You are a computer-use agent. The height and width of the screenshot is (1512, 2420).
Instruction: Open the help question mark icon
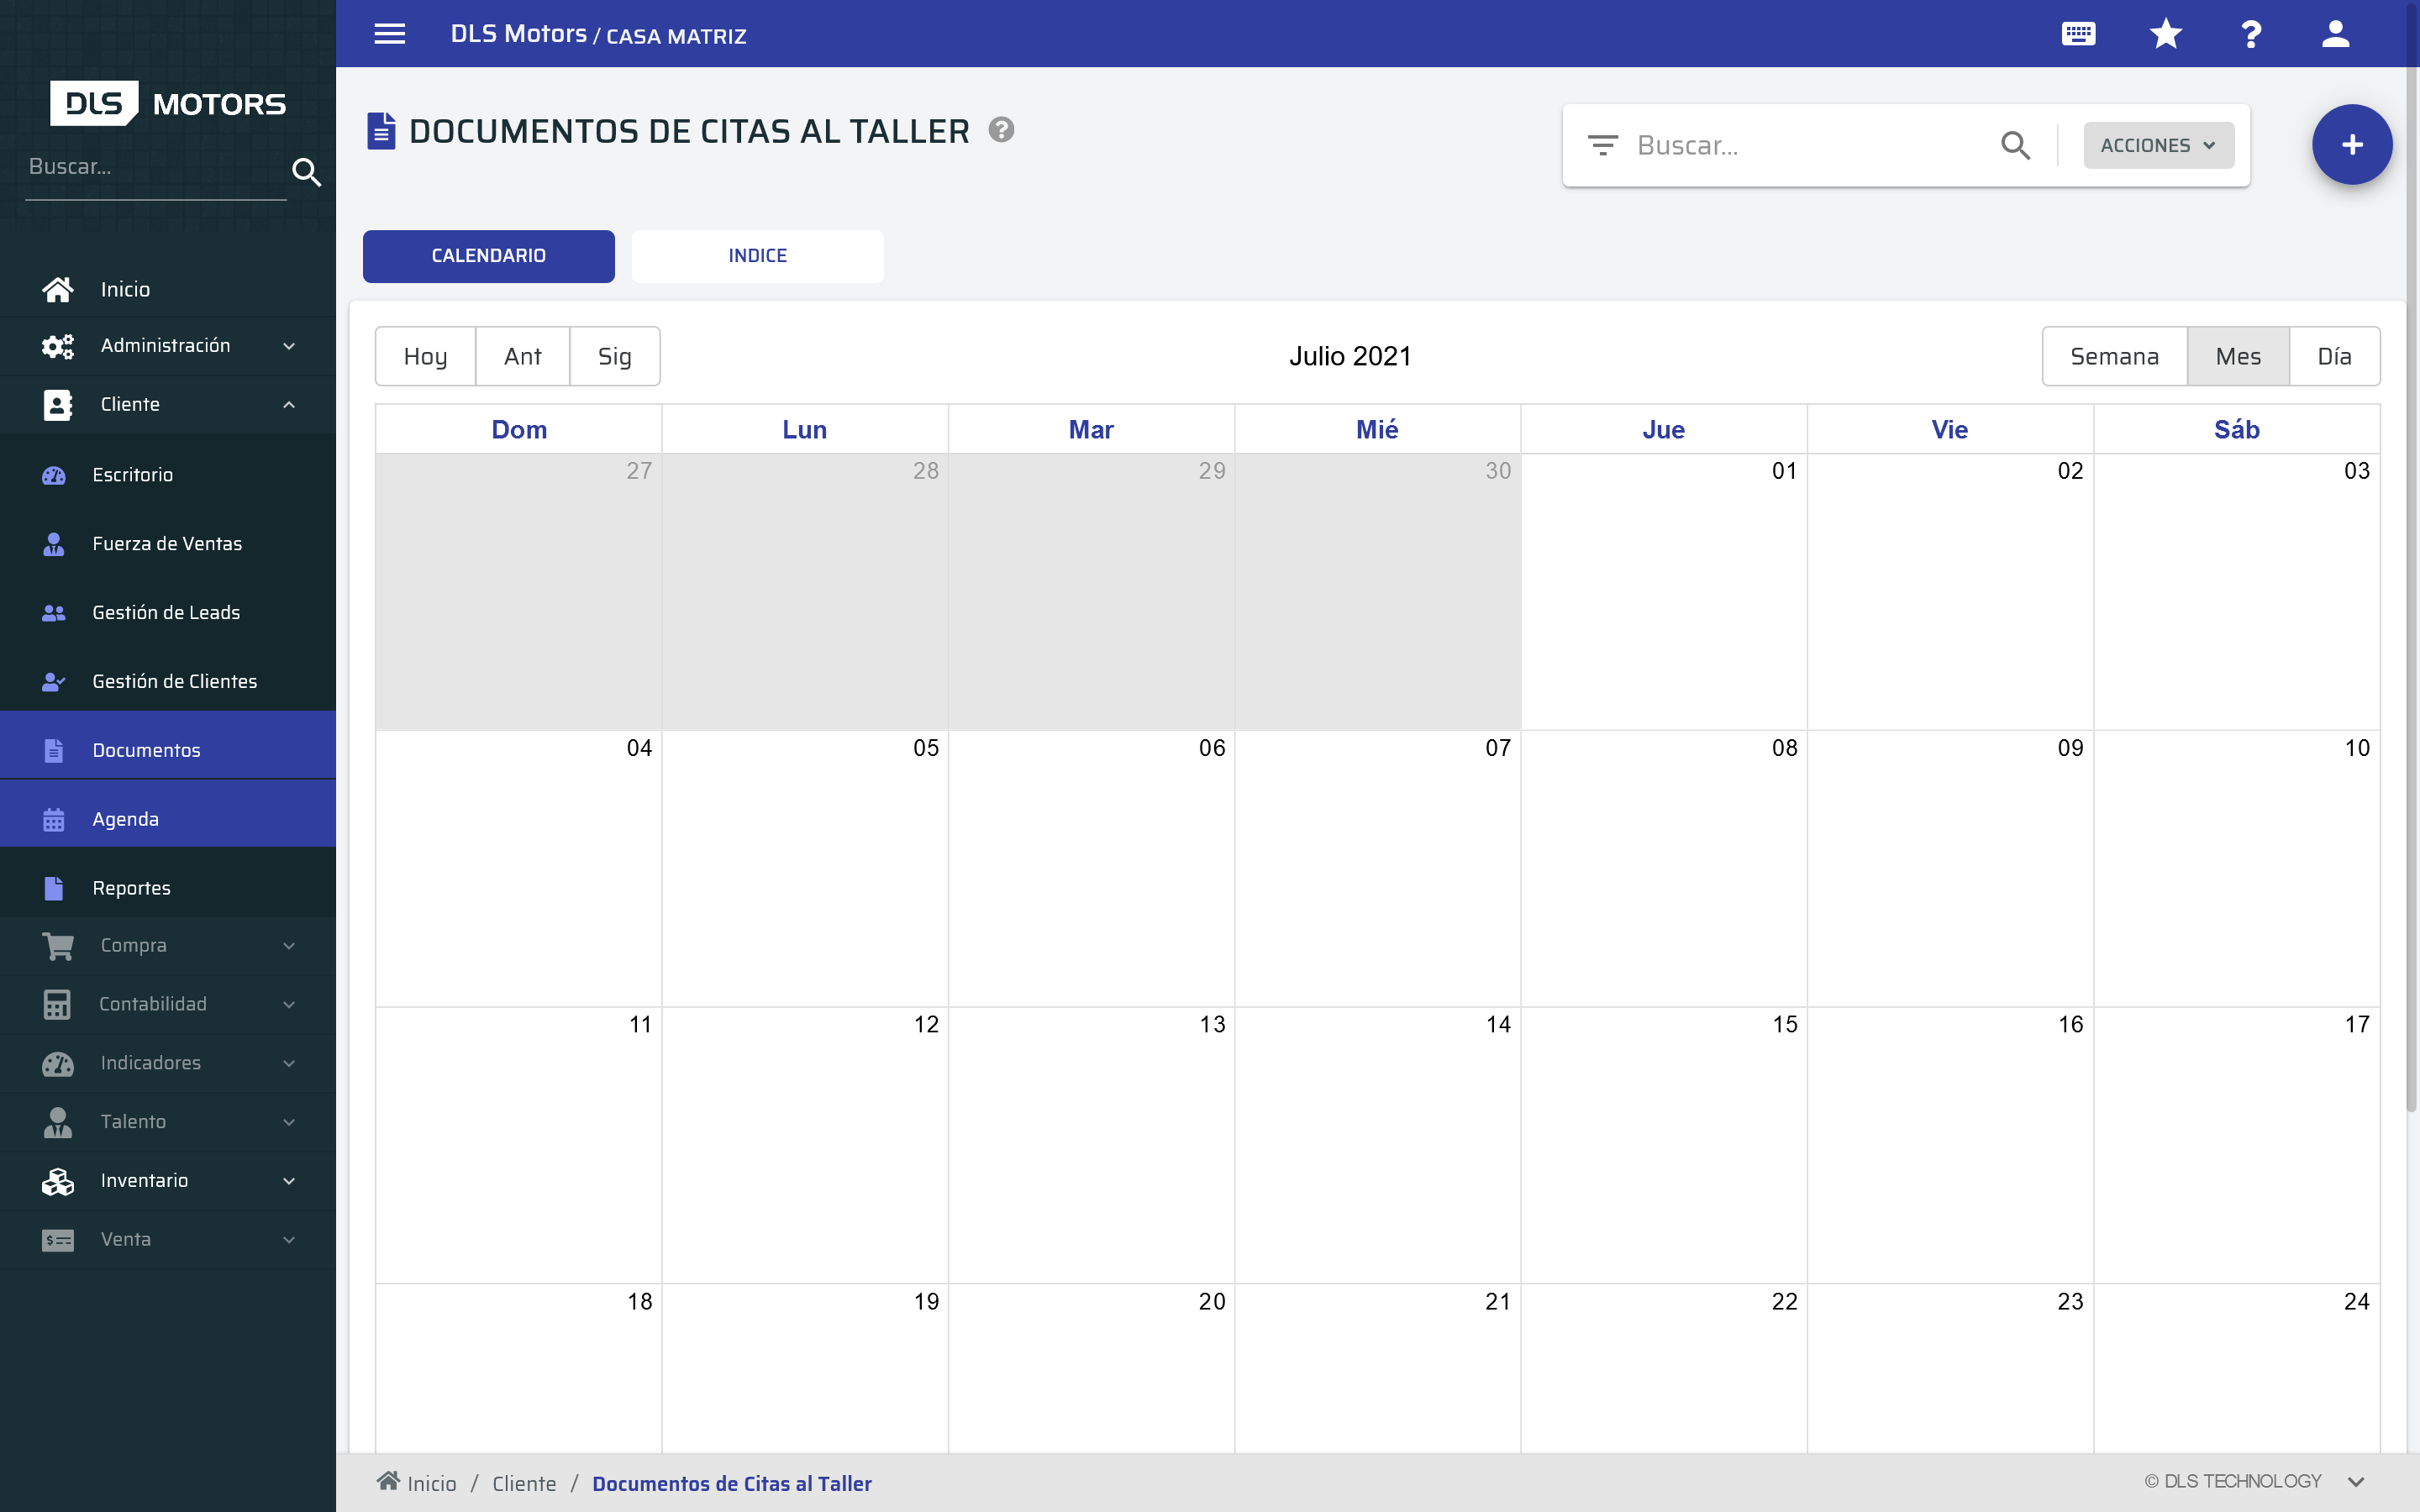[2251, 33]
